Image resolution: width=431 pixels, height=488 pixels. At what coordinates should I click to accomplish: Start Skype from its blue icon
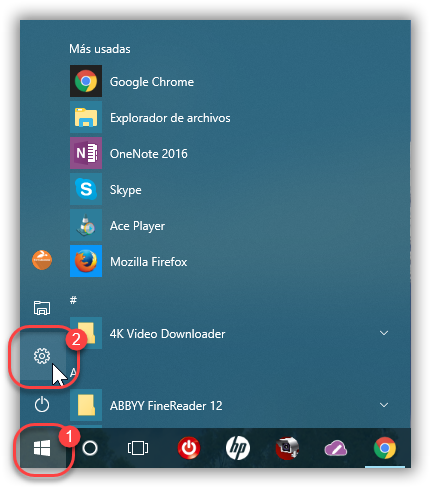tap(86, 189)
